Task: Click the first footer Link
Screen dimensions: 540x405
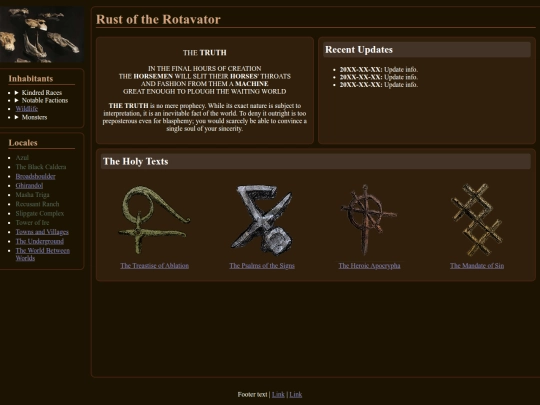Action: point(278,395)
